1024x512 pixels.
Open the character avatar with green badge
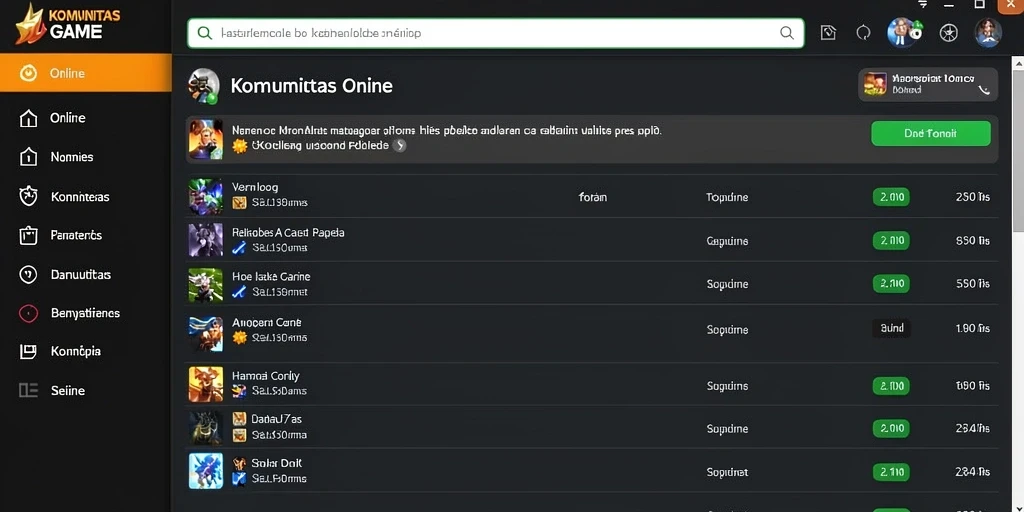tap(904, 32)
